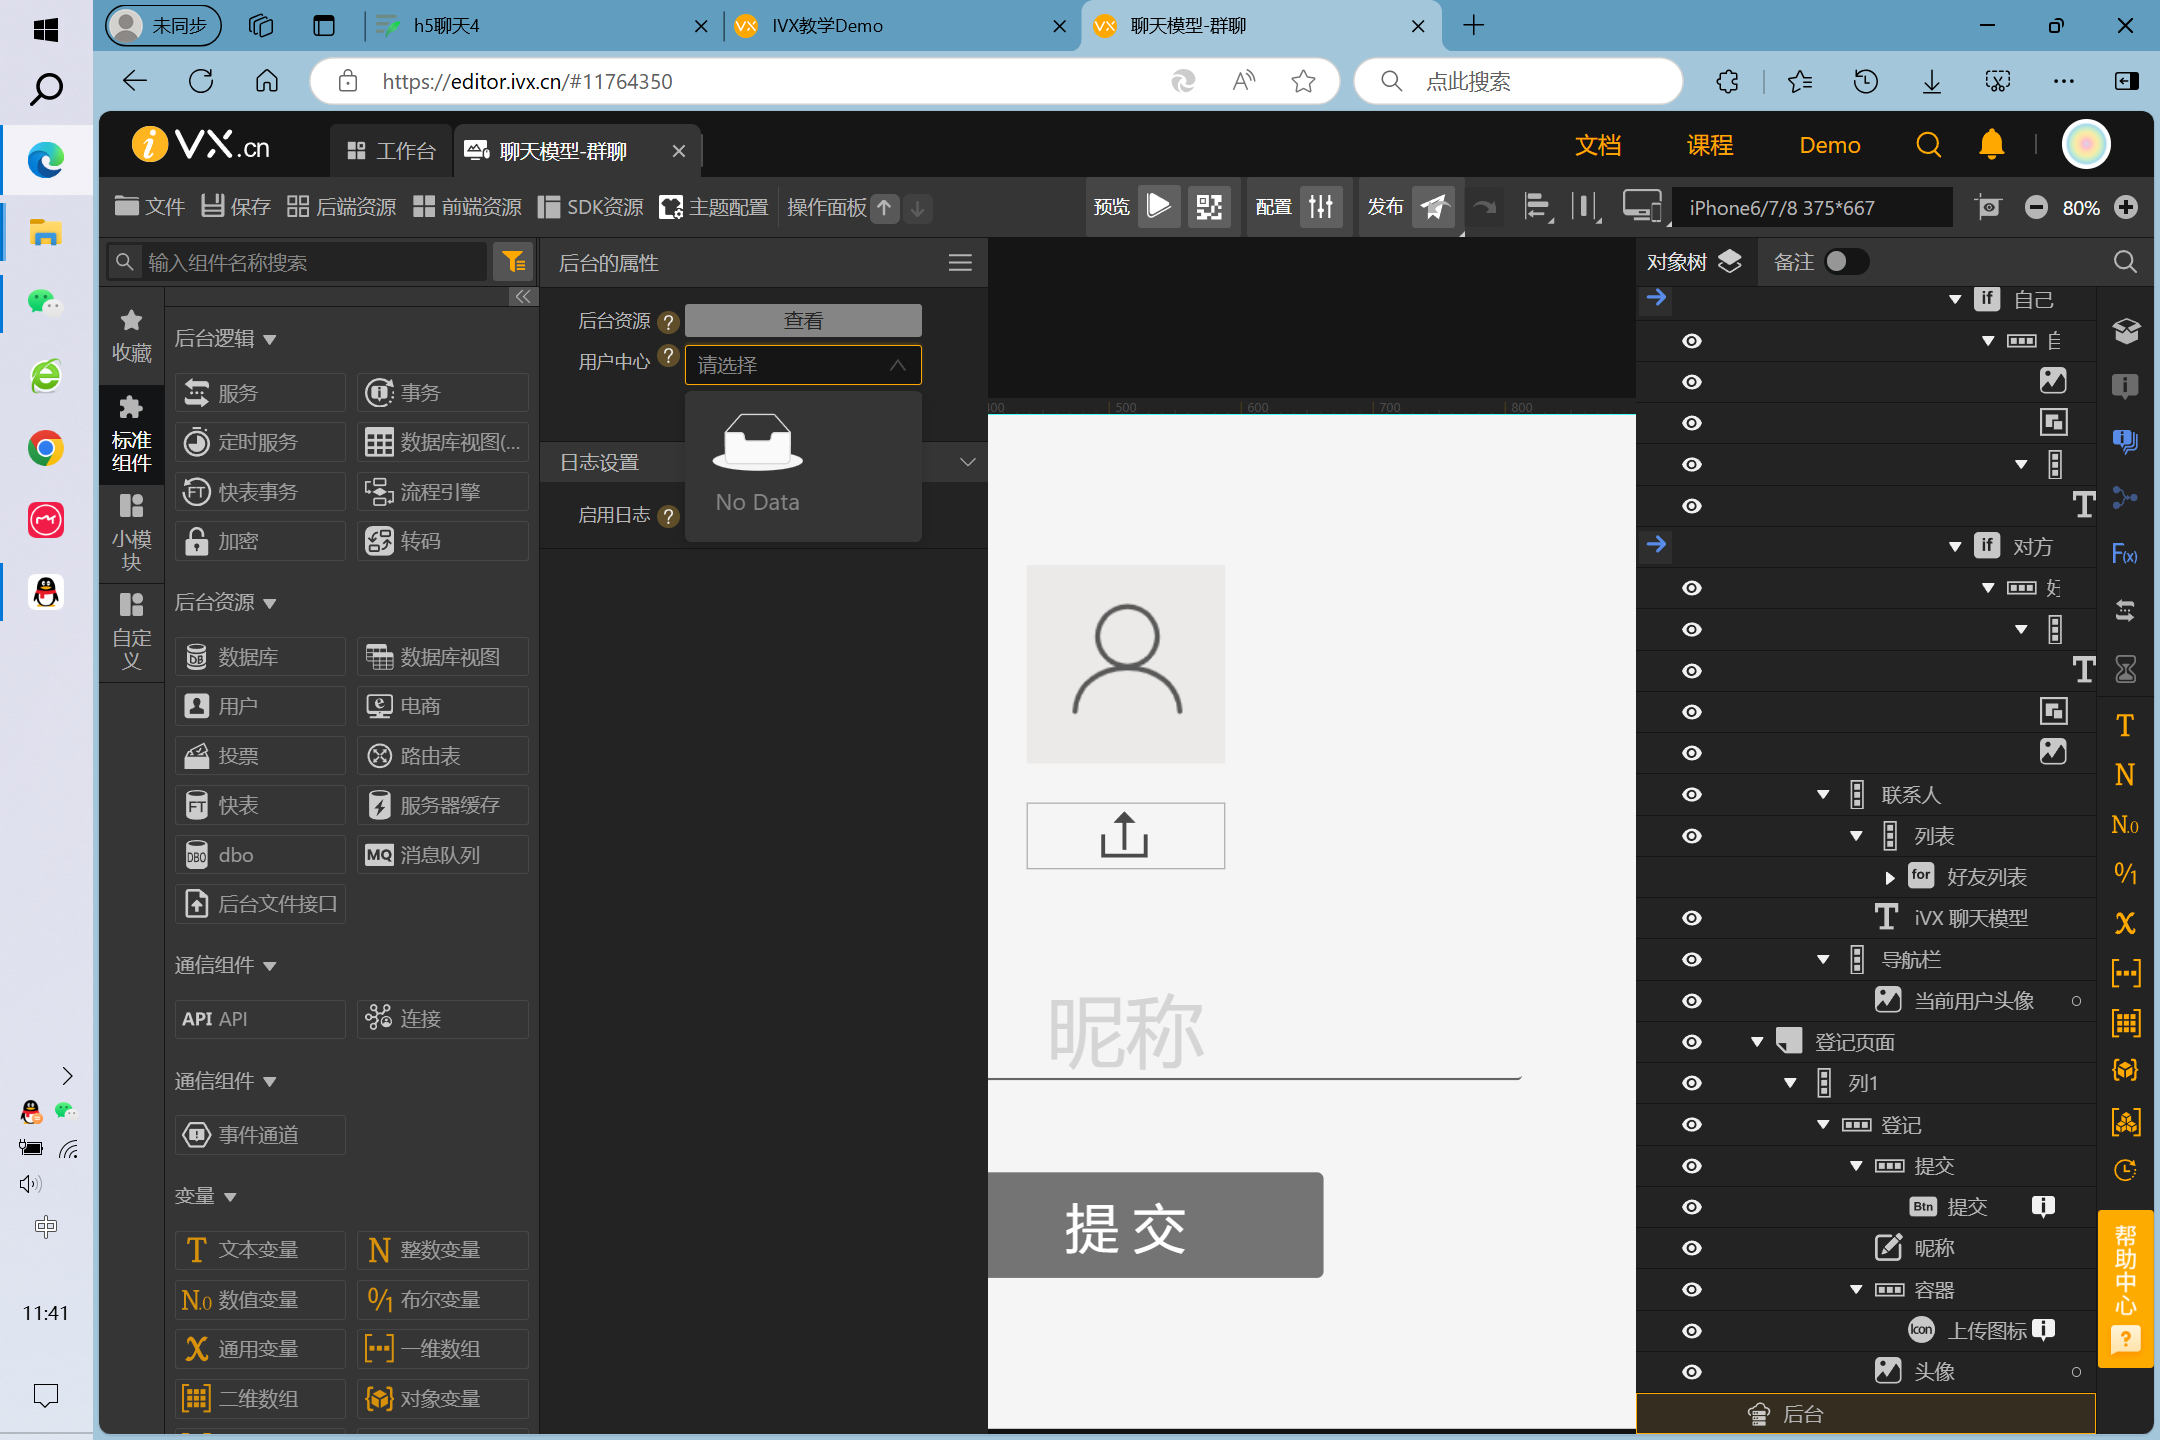Toggle visibility of 上传图标 row
The image size is (2160, 1440).
point(1691,1330)
